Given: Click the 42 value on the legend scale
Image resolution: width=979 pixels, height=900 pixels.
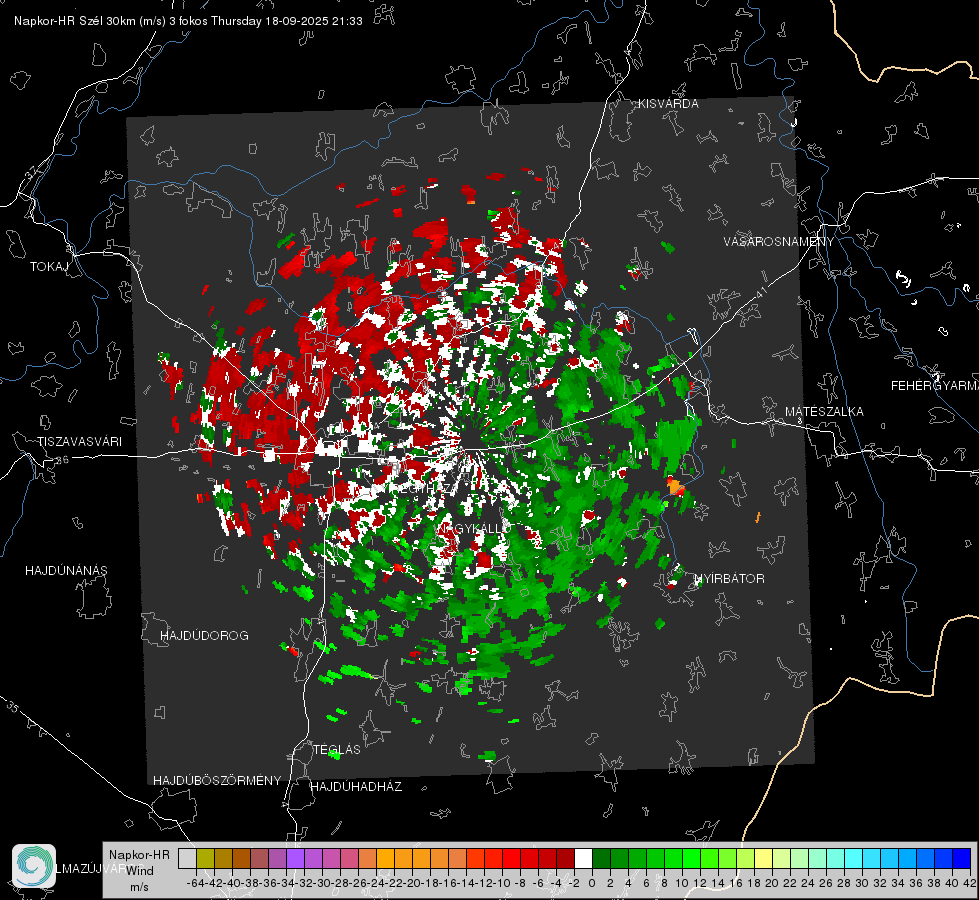Looking at the screenshot, I should (969, 884).
